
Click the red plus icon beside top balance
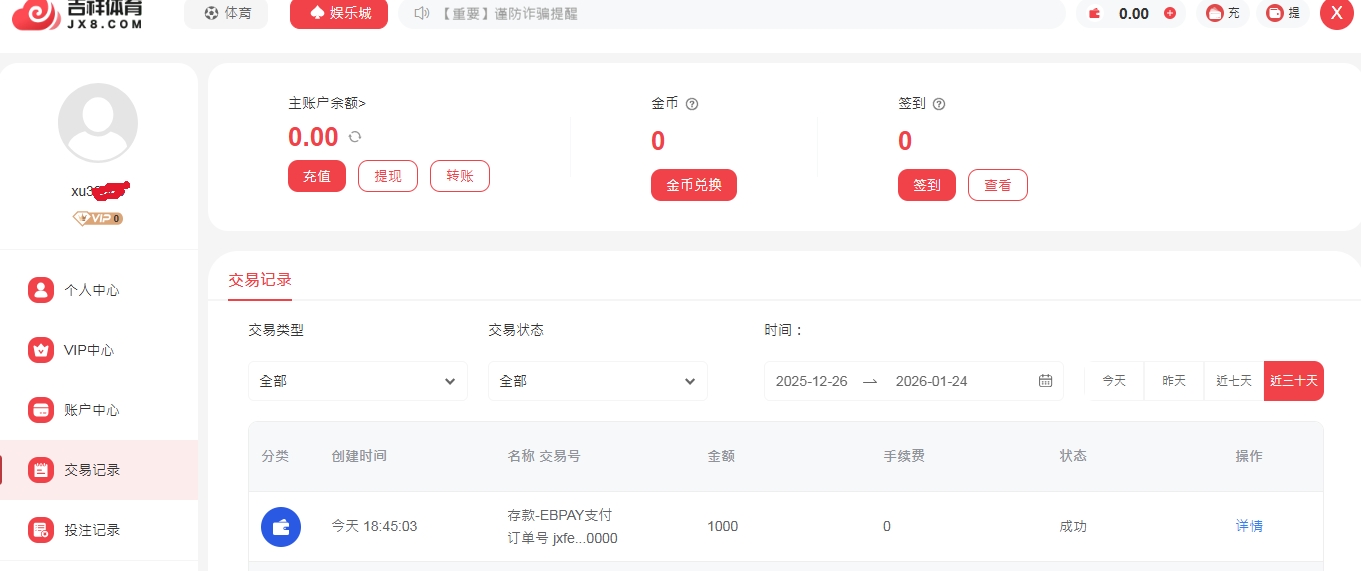tap(1170, 14)
